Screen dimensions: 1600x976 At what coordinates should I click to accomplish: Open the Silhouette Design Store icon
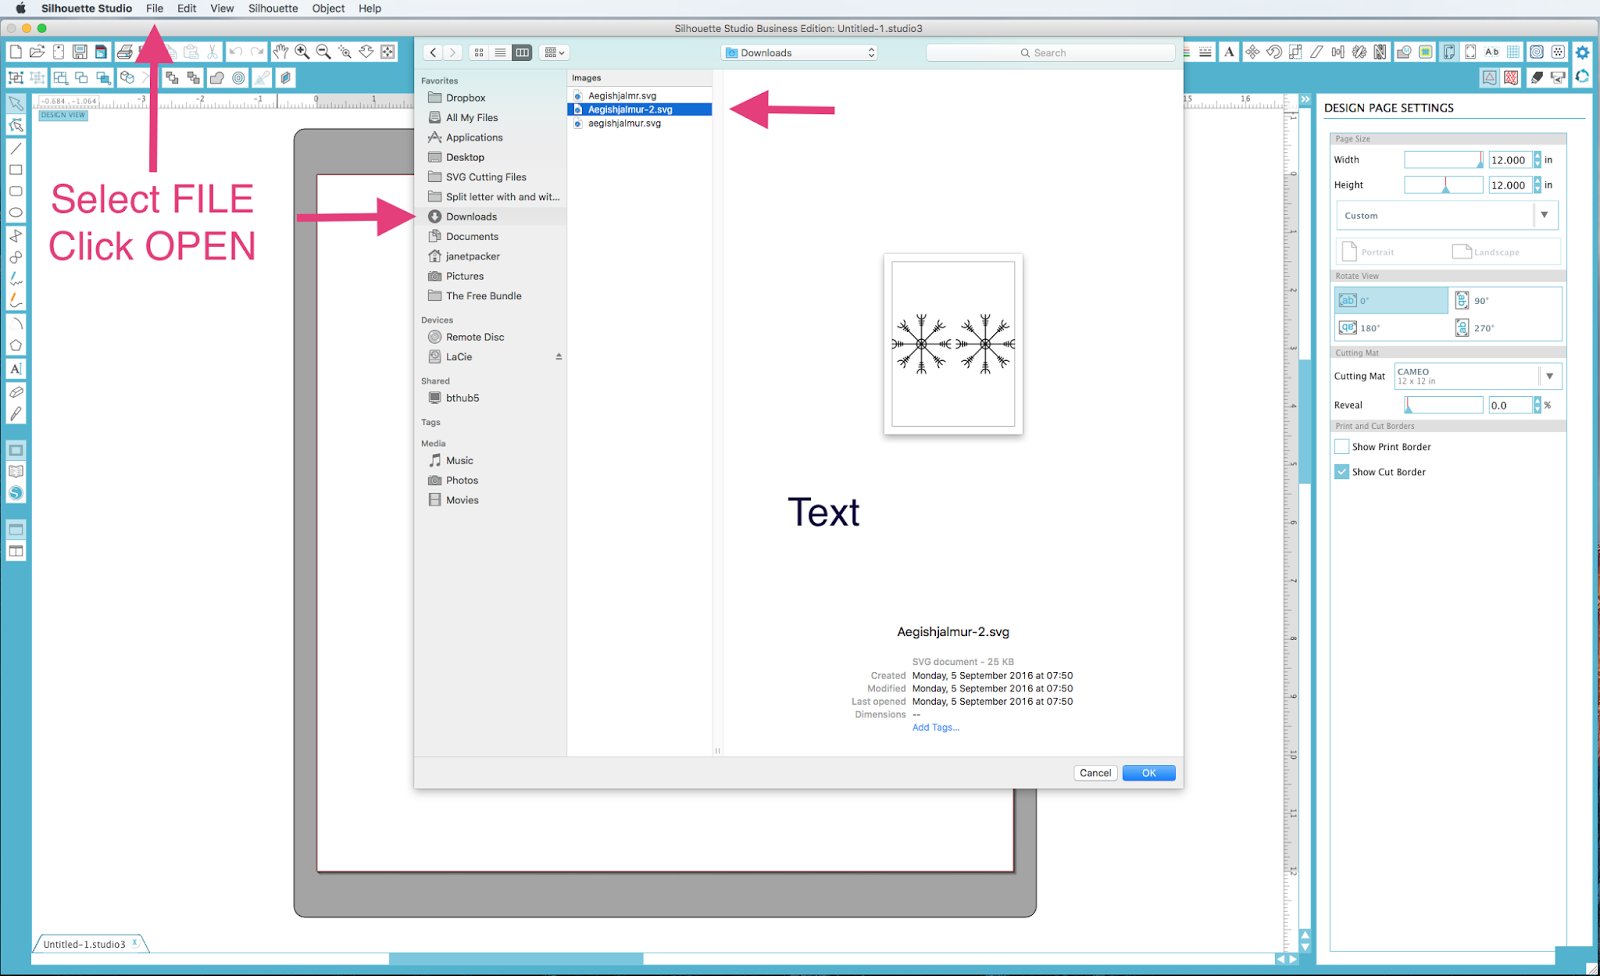point(16,493)
